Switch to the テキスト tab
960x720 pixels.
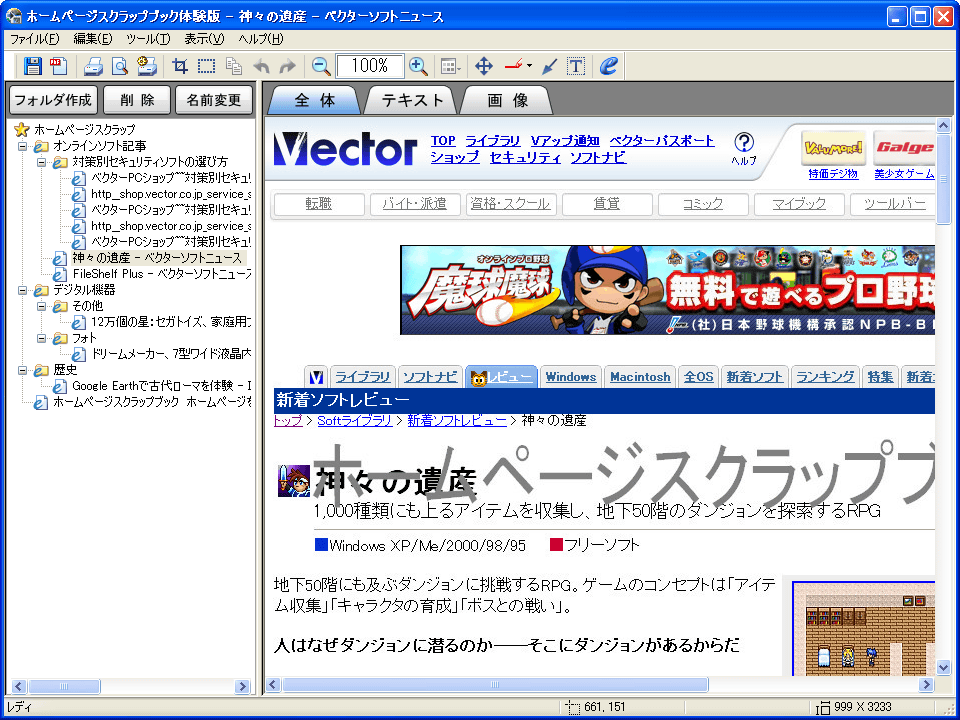tap(411, 100)
